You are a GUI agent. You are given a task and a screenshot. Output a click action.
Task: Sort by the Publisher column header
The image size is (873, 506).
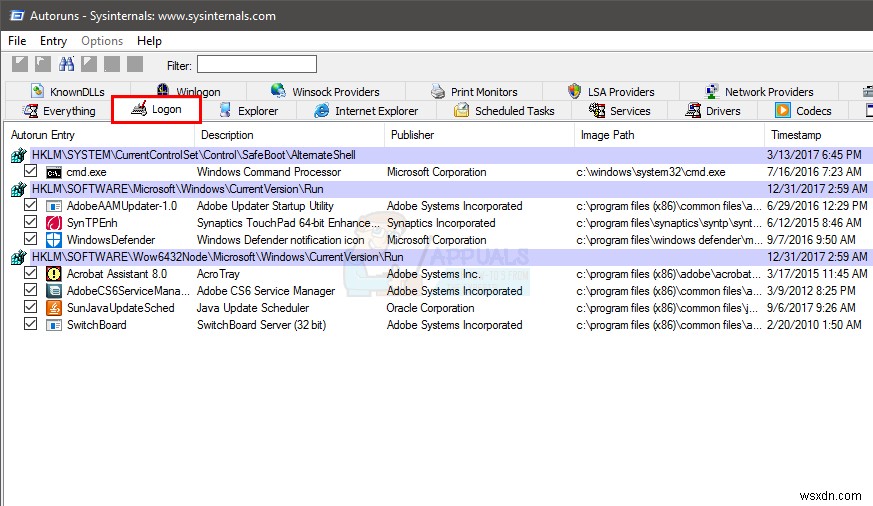tap(412, 135)
